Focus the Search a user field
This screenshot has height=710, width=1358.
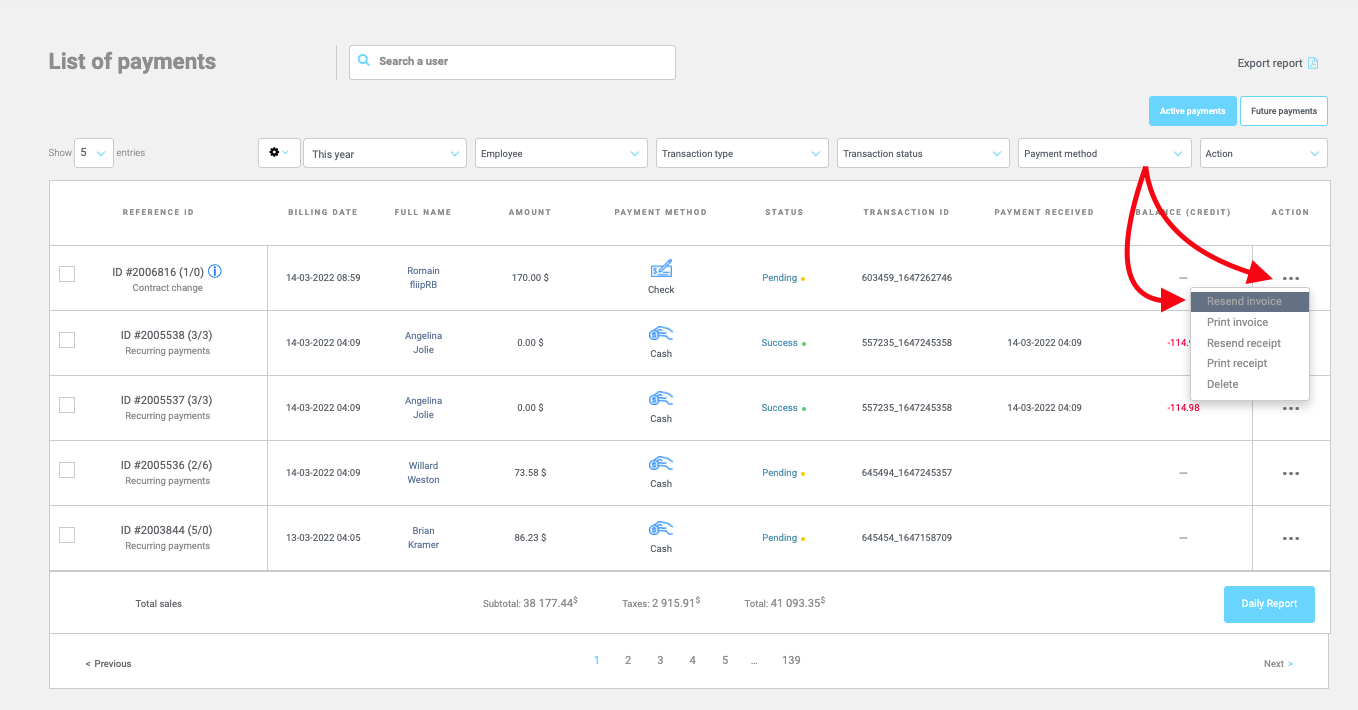tap(512, 62)
